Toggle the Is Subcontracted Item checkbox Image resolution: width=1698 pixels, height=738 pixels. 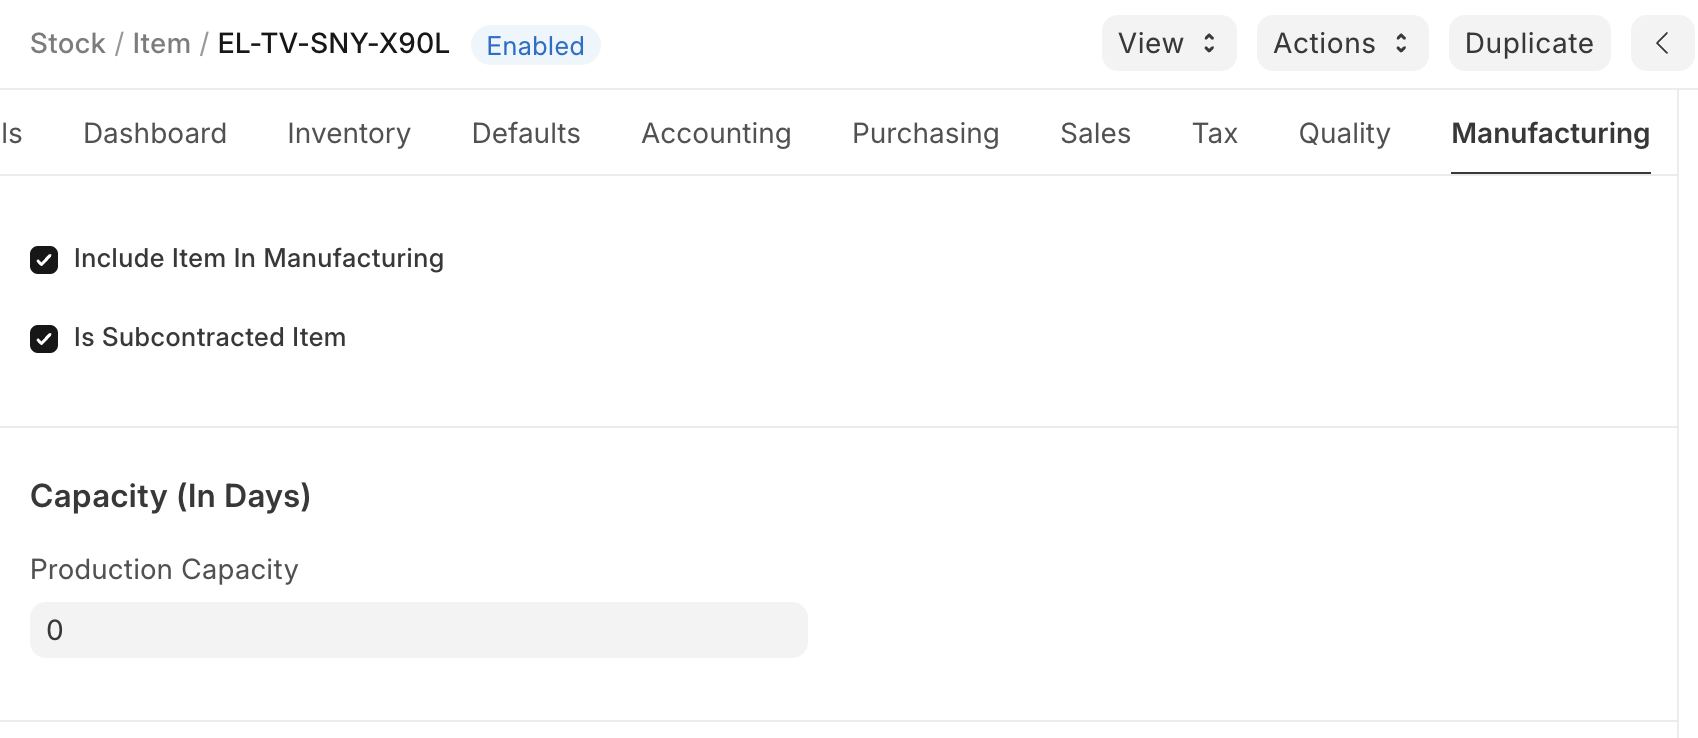[44, 339]
